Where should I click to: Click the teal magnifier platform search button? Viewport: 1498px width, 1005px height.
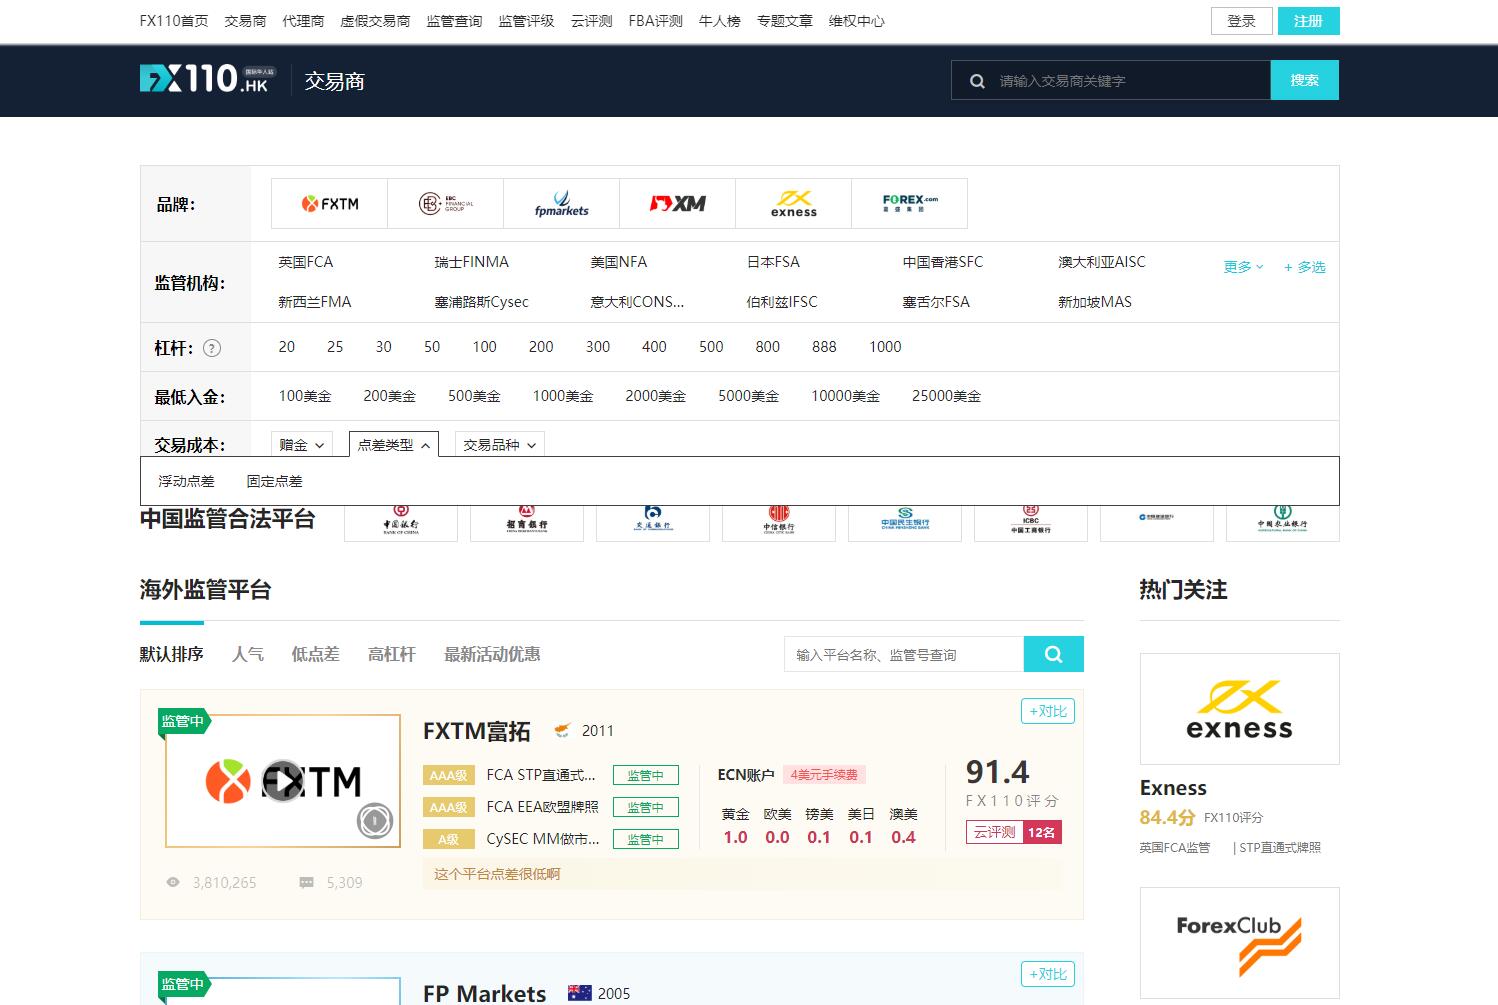tap(1053, 654)
